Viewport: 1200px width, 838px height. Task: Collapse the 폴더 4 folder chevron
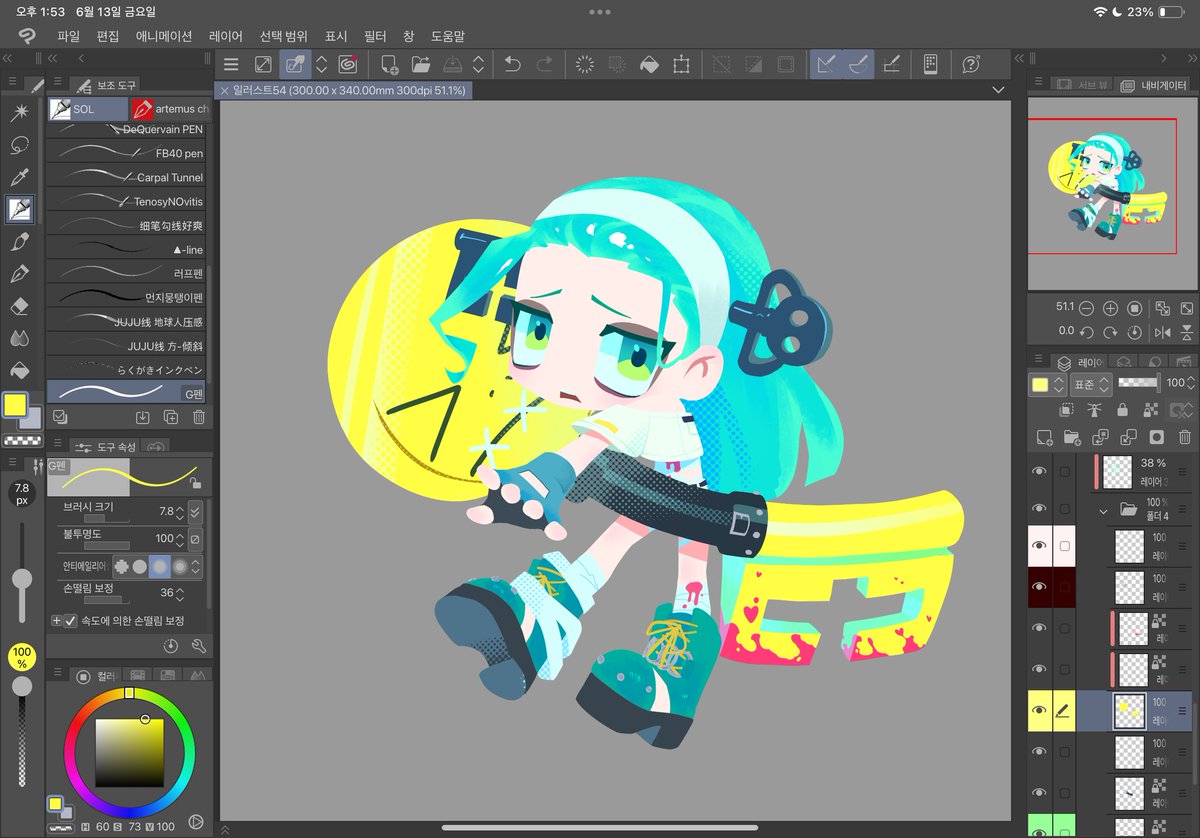point(1104,510)
